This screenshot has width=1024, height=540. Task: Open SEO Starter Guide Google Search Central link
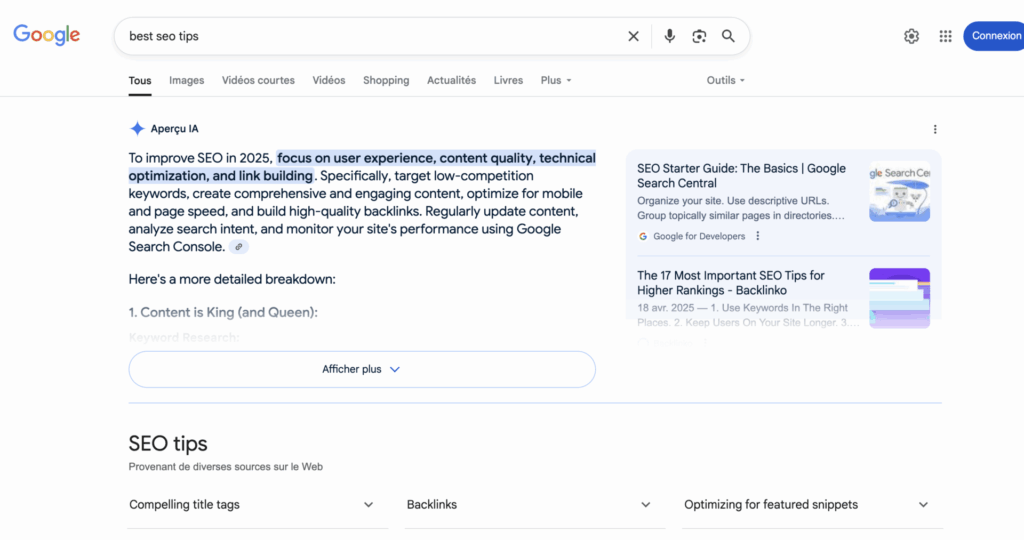tap(741, 176)
